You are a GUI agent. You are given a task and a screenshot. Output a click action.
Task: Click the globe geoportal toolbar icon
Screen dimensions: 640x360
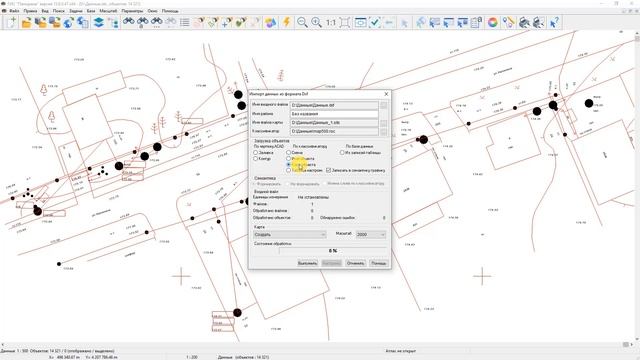[69, 22]
